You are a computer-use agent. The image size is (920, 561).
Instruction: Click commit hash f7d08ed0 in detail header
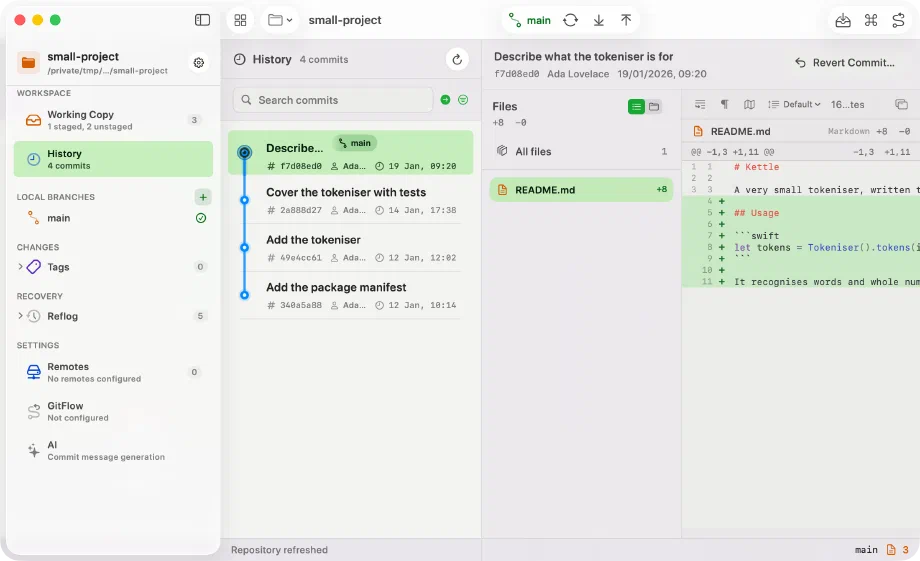tap(516, 74)
